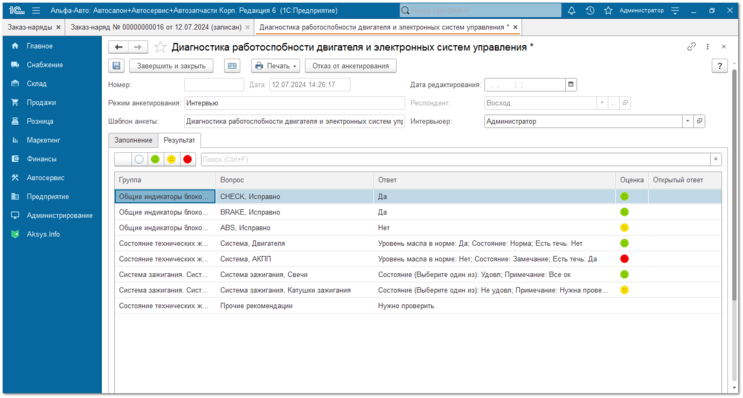Select row ABS, Исправно
Screen dimensions: 743x398
coord(418,228)
